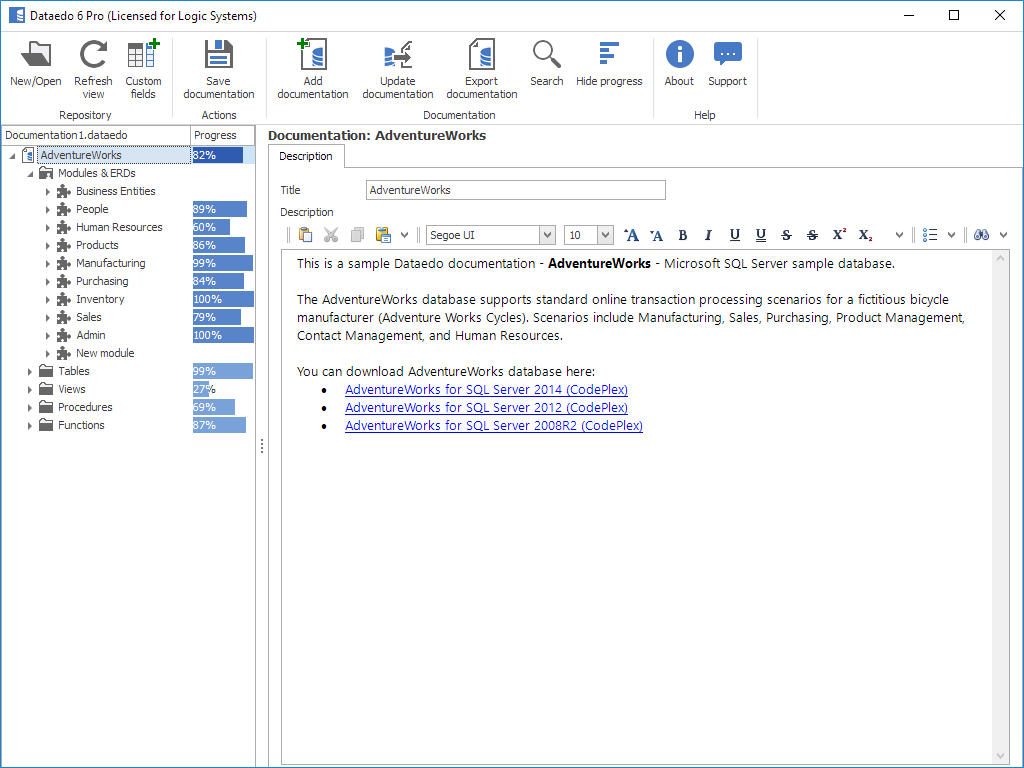
Task: Refresh the view
Action: (x=93, y=56)
